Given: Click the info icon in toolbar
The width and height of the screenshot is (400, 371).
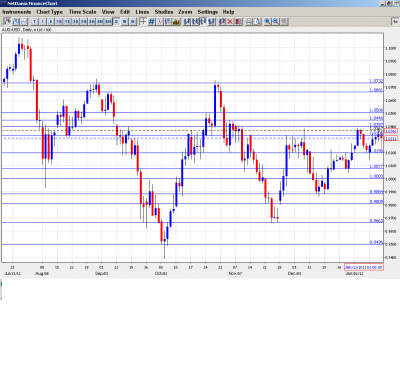Looking at the screenshot, I should (160, 22).
